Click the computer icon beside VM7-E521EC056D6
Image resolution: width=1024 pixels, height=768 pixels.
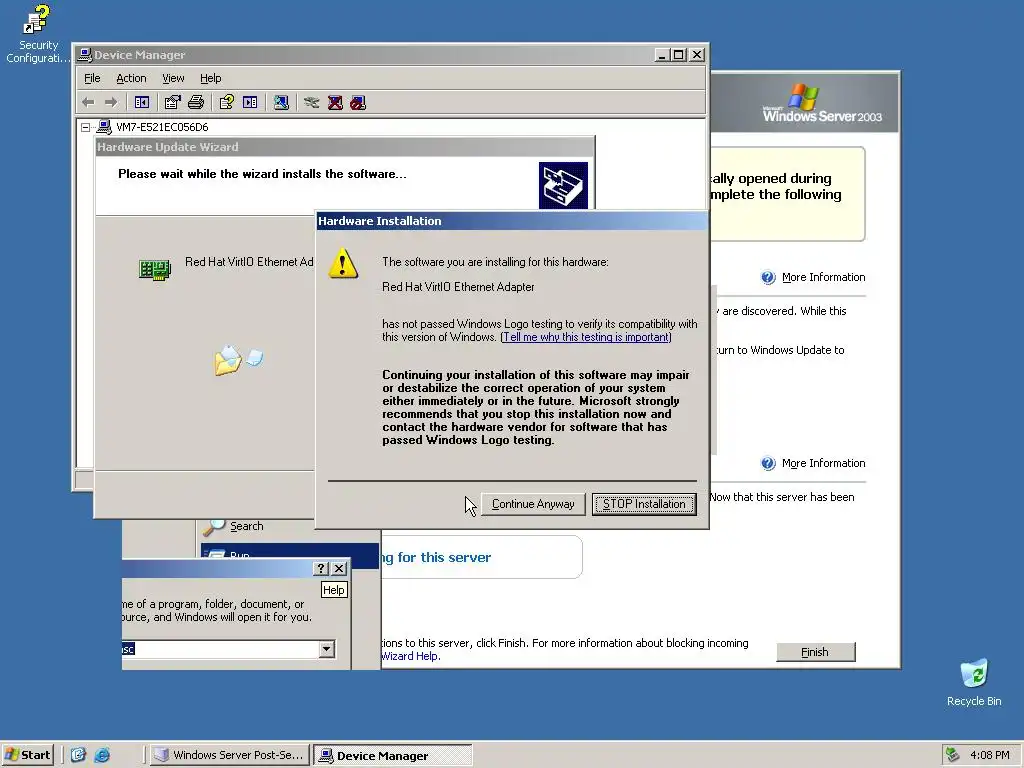coord(104,127)
